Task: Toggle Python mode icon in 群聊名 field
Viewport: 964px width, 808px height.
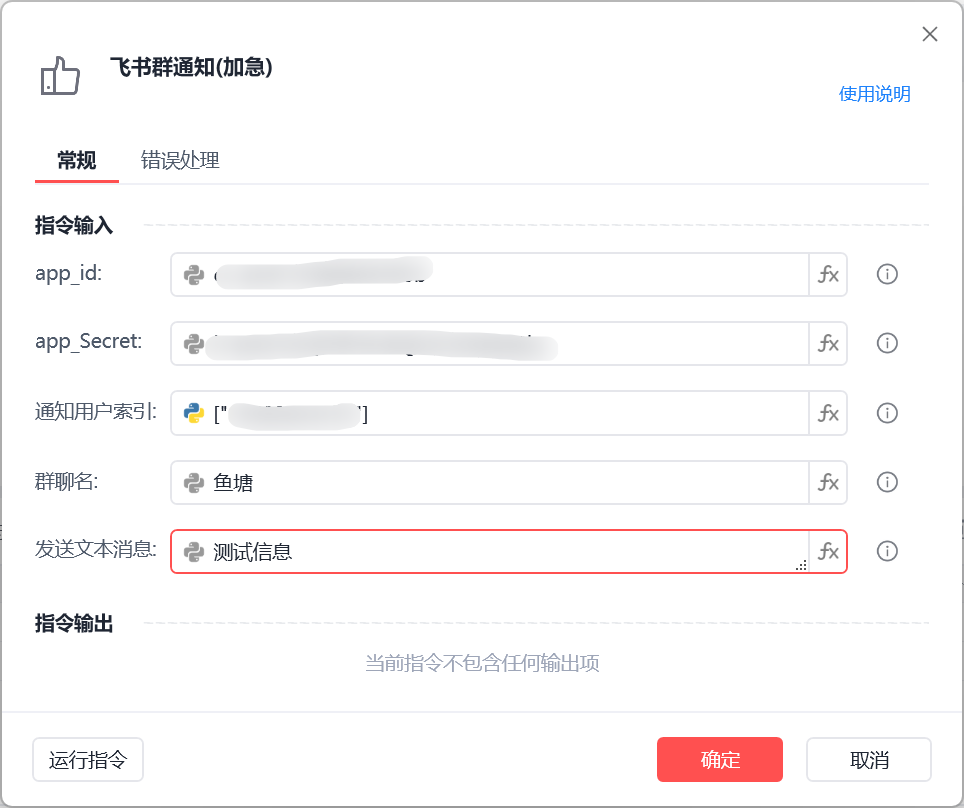Action: (194, 482)
